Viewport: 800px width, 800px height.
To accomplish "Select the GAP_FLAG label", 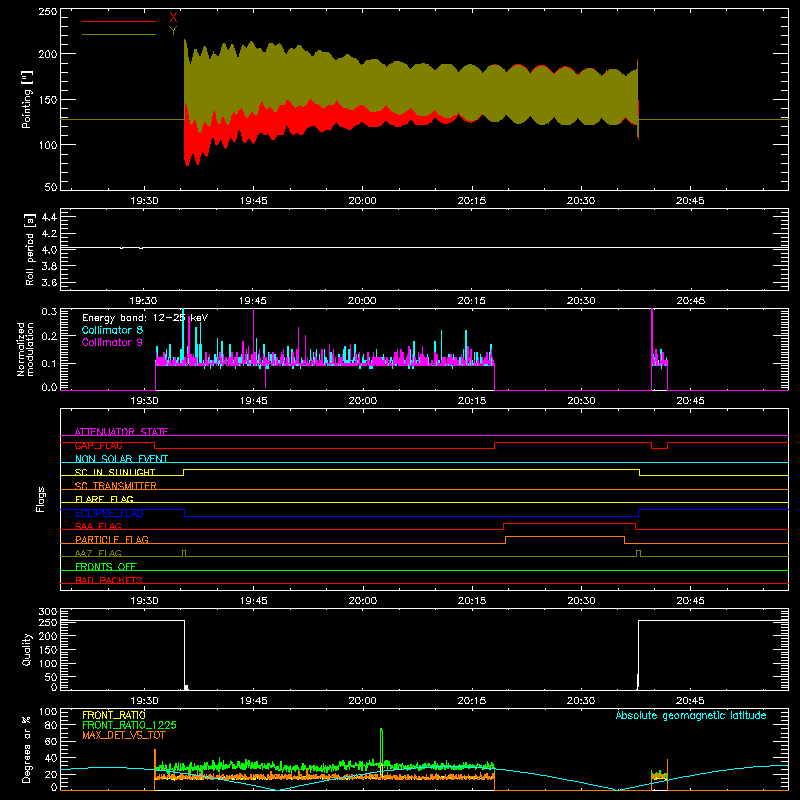I will [x=98, y=445].
